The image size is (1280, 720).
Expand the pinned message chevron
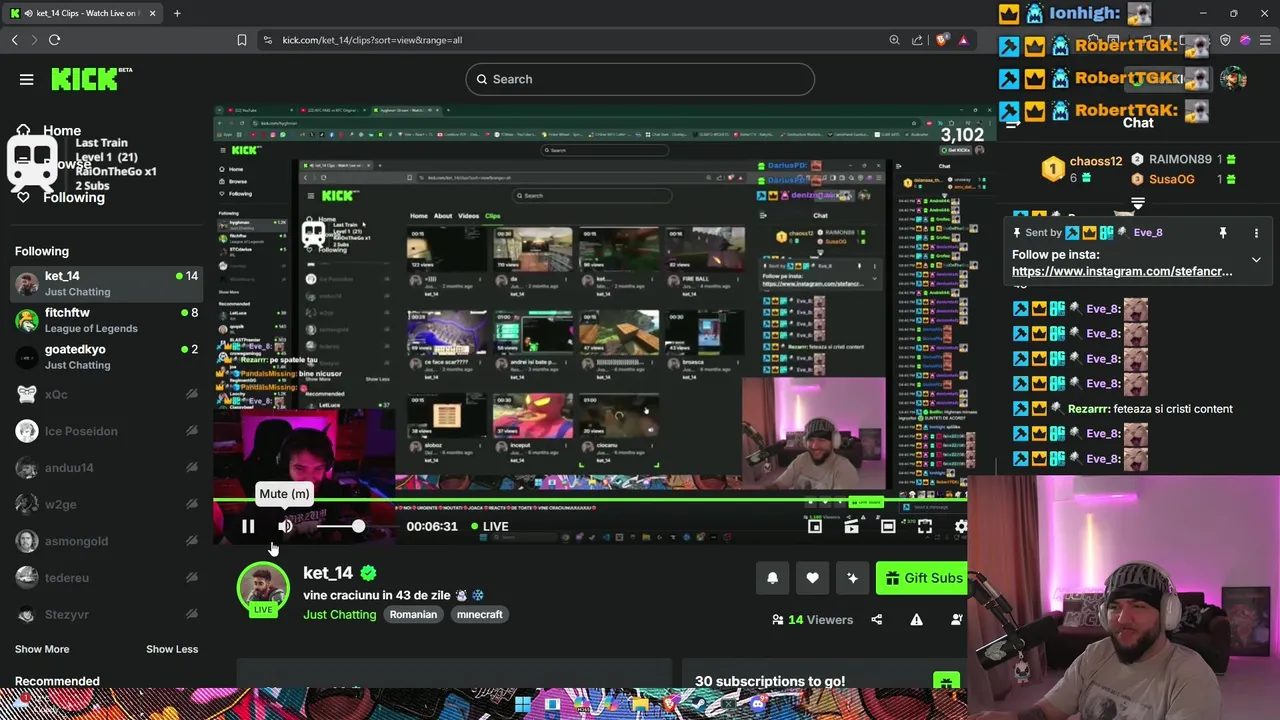(1256, 260)
